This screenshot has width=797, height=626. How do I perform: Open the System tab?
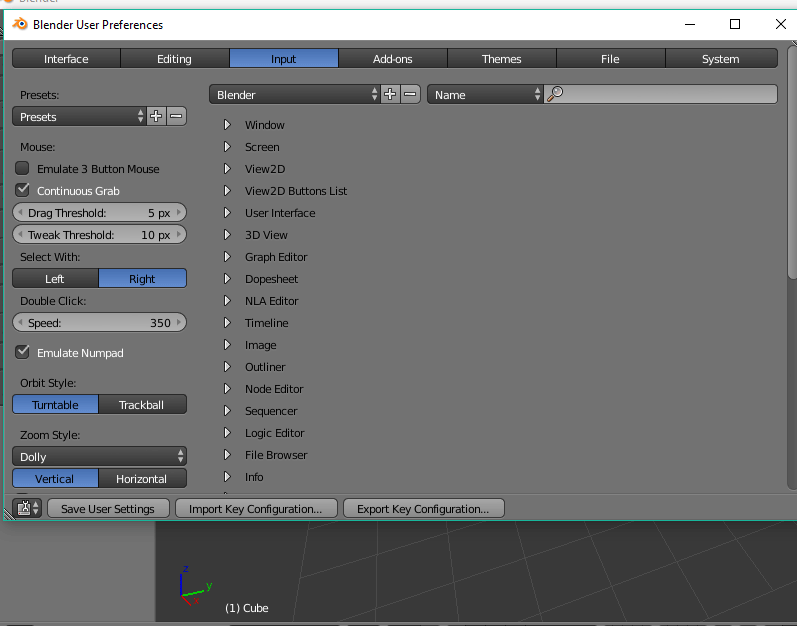tap(721, 58)
